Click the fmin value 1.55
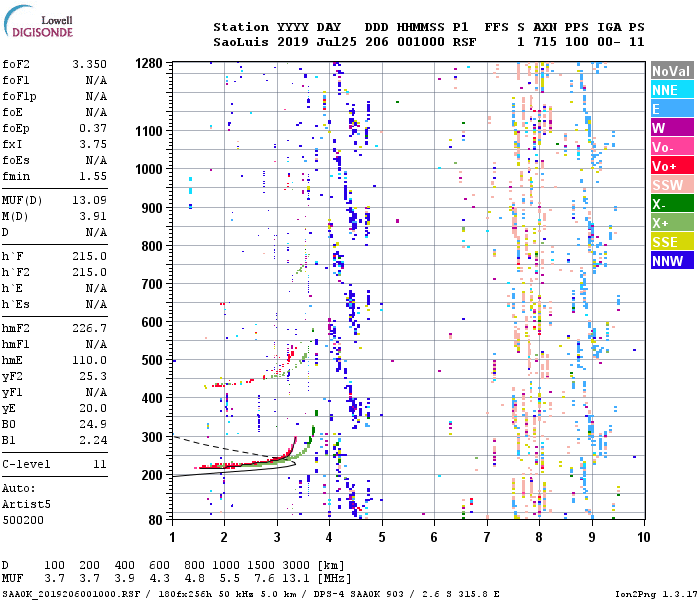The height and width of the screenshot is (600, 700). coord(93,176)
